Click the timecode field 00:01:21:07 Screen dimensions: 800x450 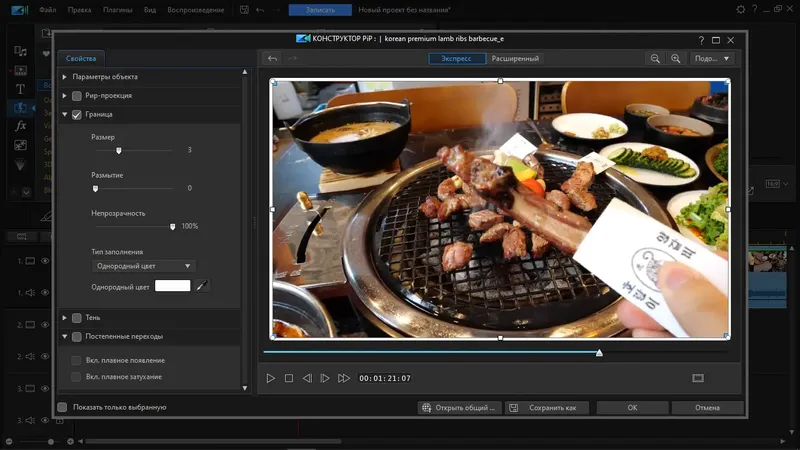(x=385, y=378)
